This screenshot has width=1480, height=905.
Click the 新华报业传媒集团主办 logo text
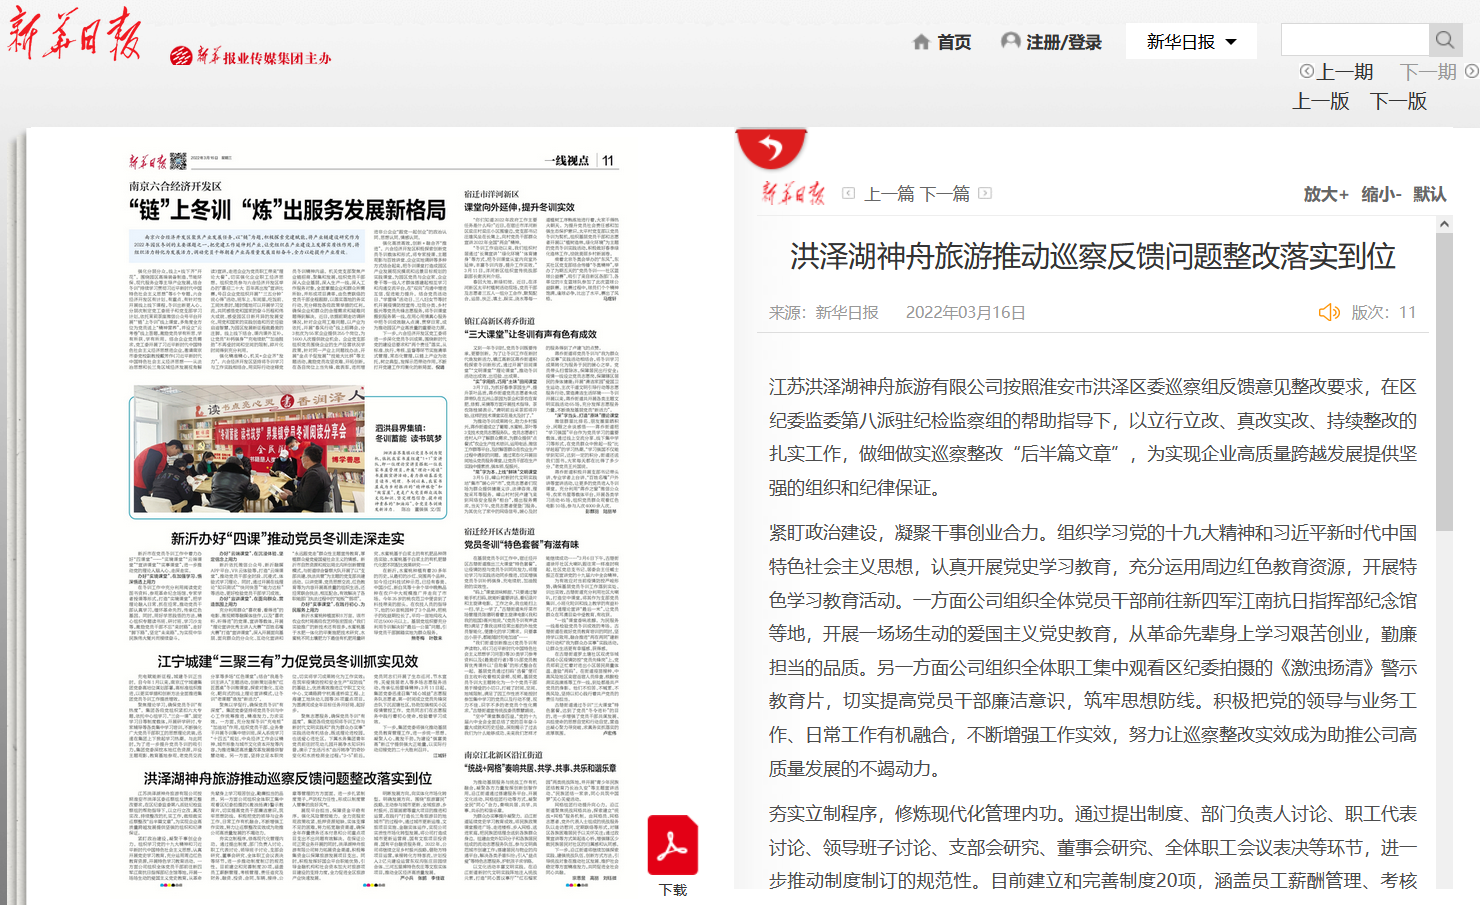pyautogui.click(x=251, y=57)
